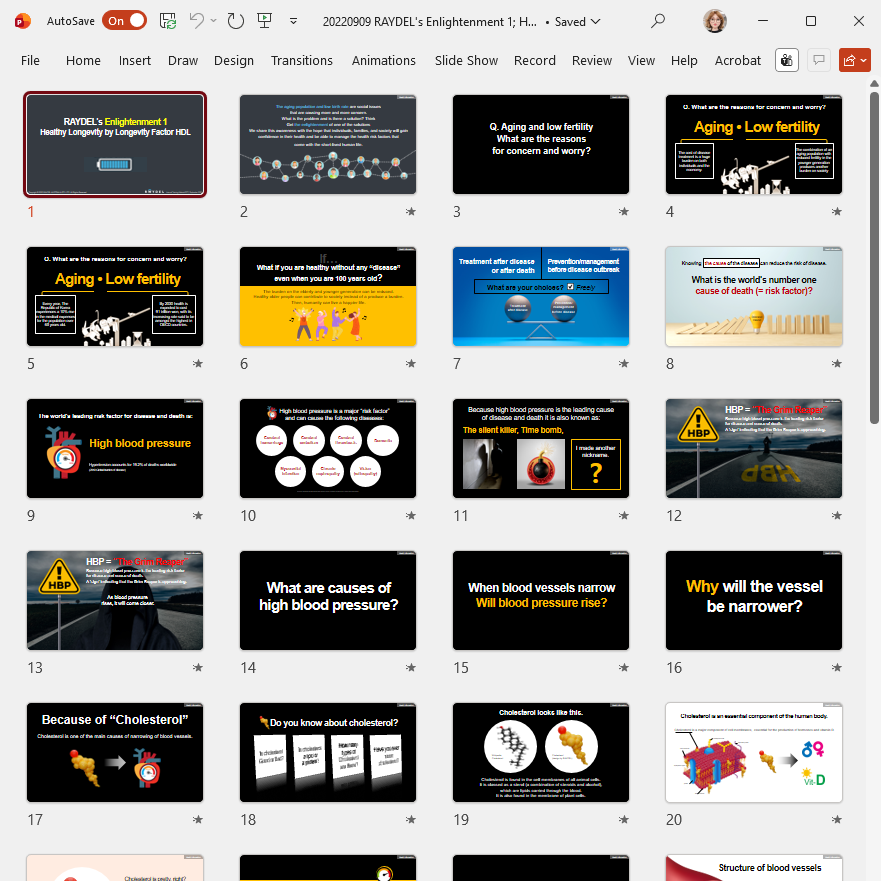Viewport: 881px width, 881px height.
Task: Select slide 1 RAYDEL's Enlightenment thumbnail
Action: click(x=115, y=144)
